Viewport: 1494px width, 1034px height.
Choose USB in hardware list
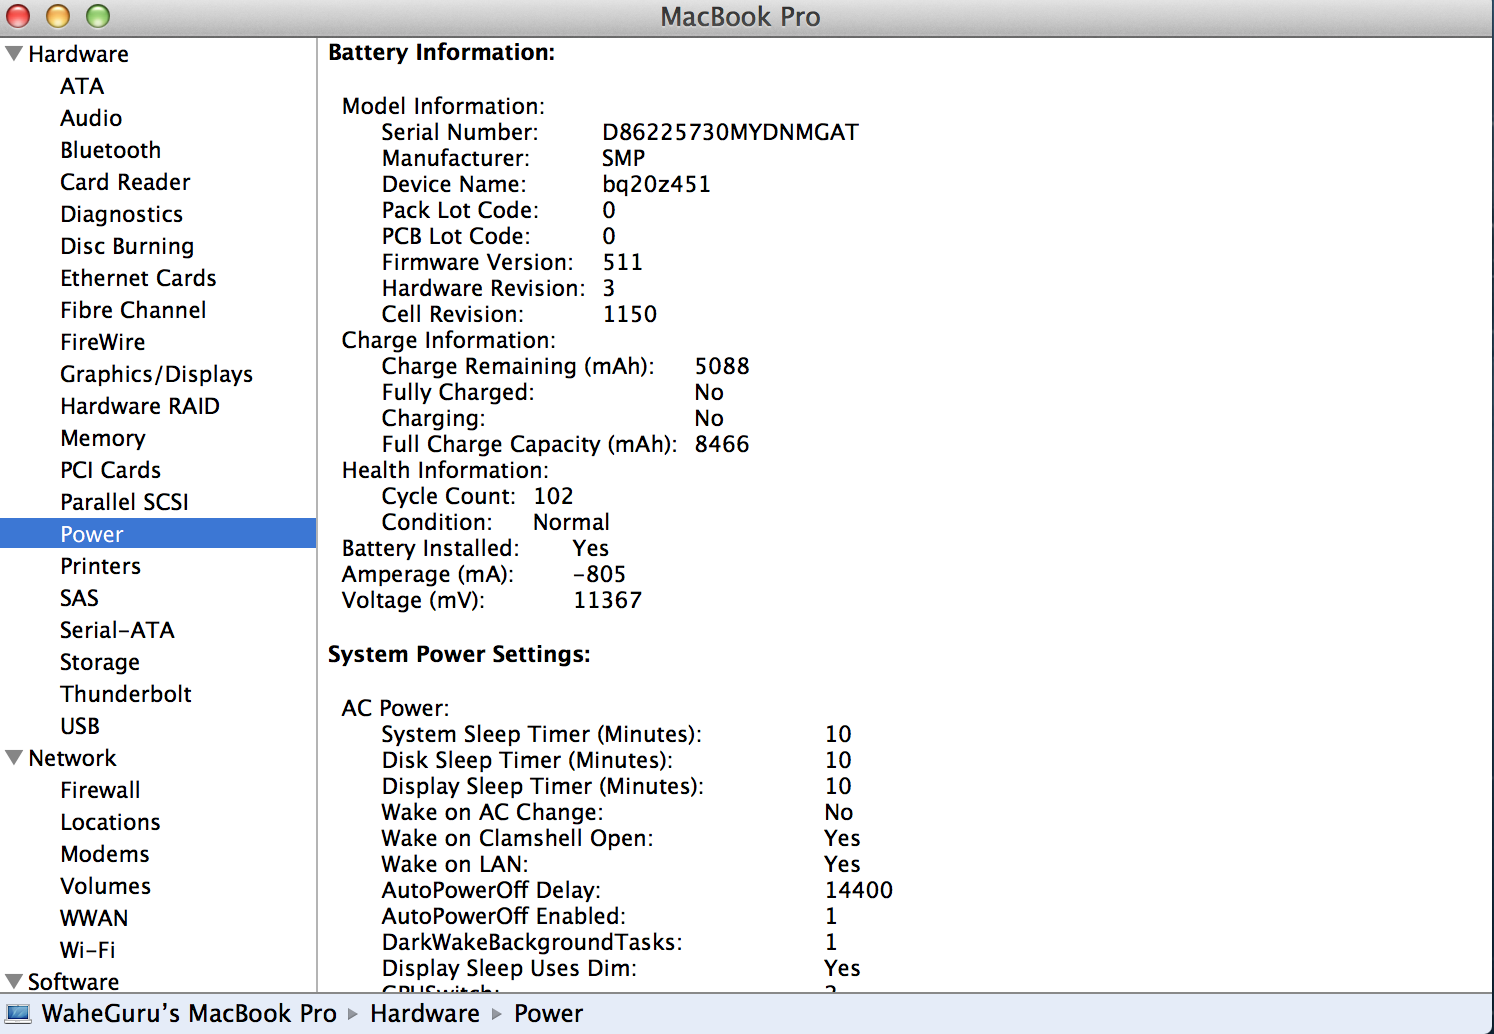coord(80,726)
